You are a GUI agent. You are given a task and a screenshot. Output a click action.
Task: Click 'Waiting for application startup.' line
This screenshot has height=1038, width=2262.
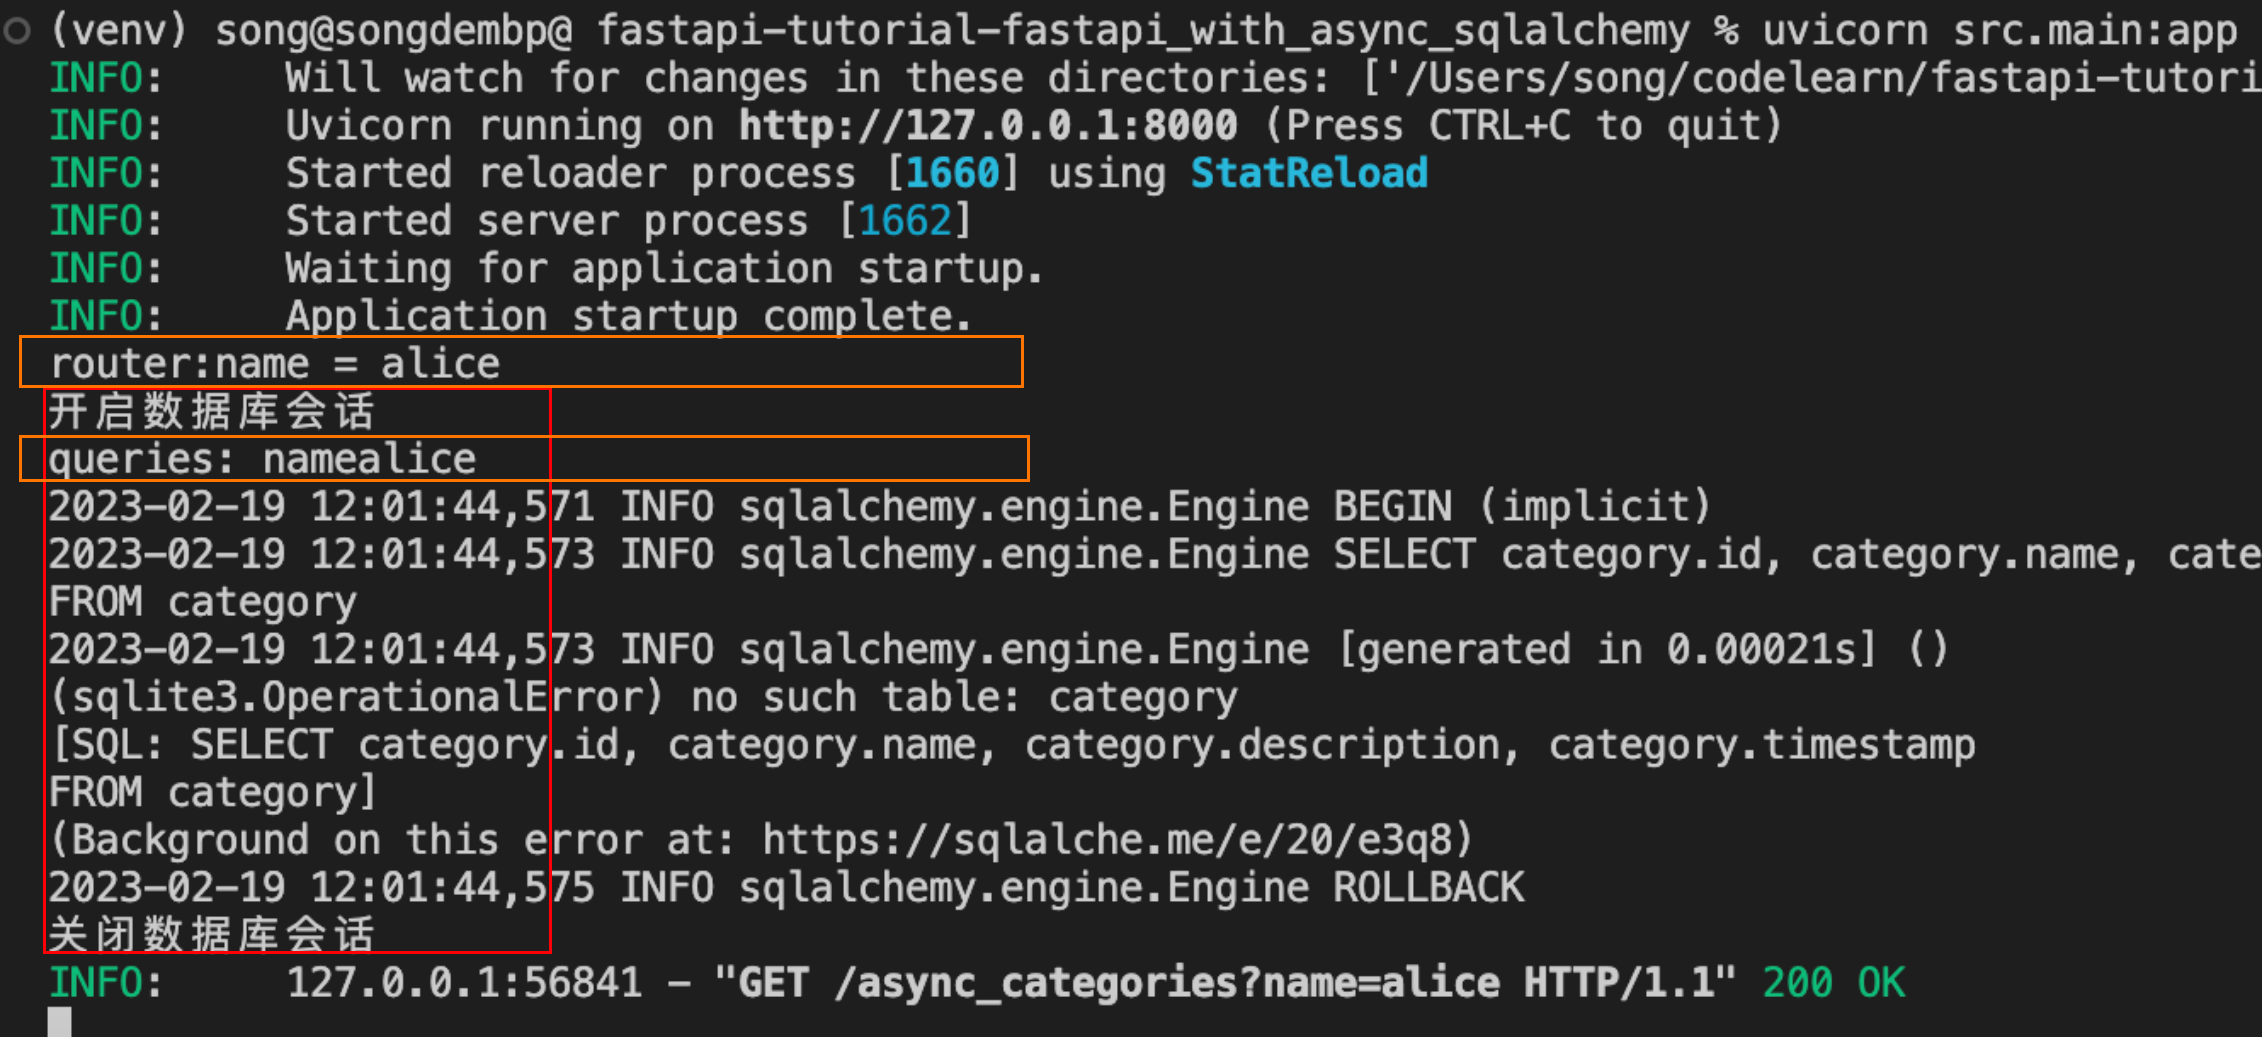tap(664, 269)
